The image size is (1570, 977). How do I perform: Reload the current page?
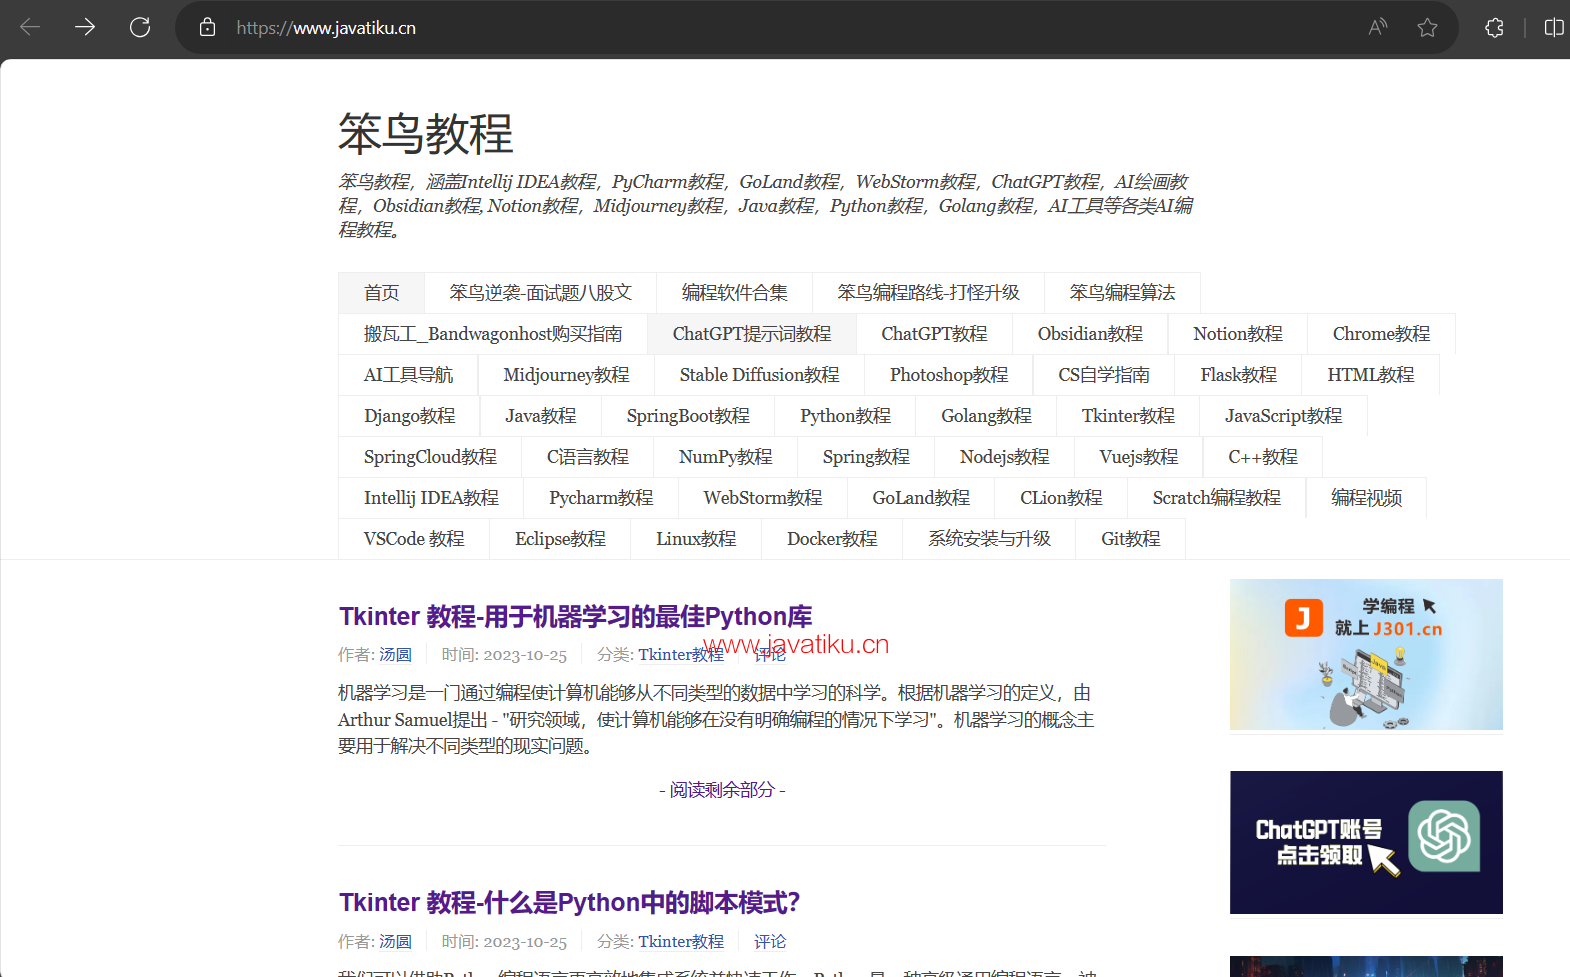pyautogui.click(x=140, y=27)
